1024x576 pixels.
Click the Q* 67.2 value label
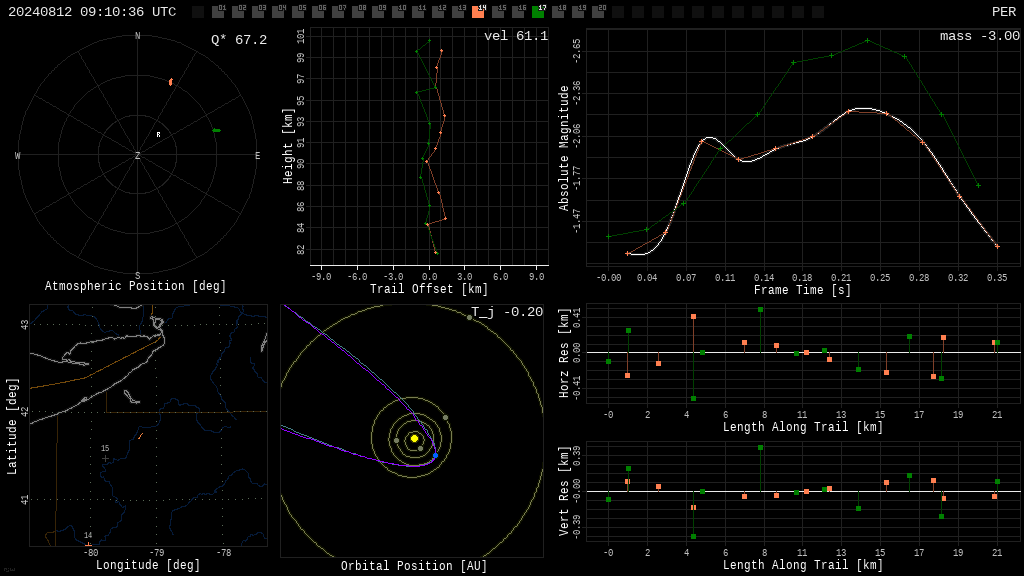[x=239, y=40]
